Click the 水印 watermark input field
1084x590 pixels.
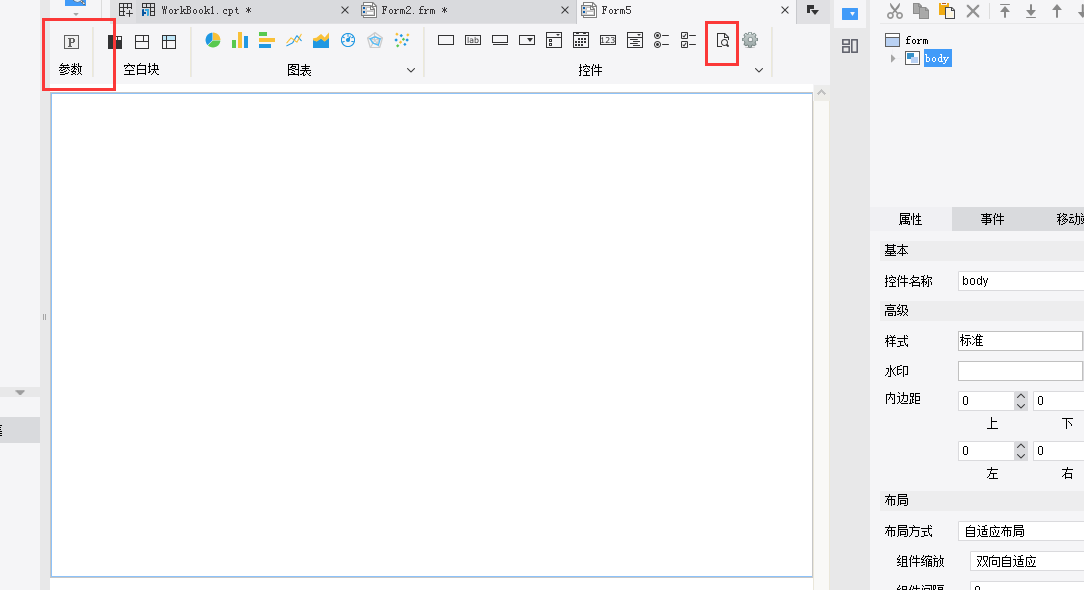(x=1020, y=371)
